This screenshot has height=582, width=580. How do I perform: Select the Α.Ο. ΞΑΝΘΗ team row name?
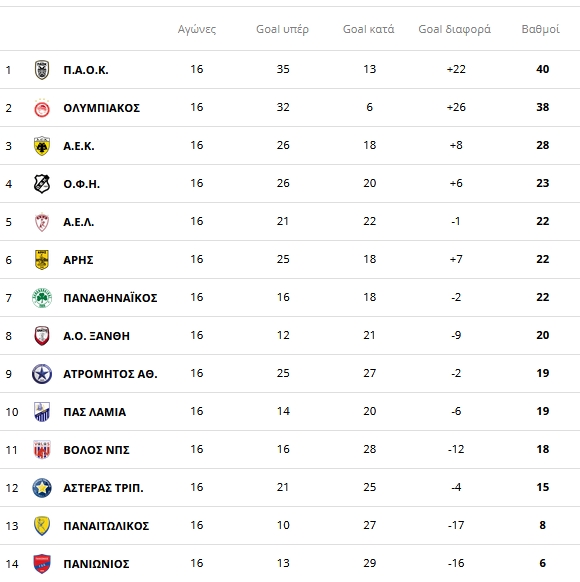tap(96, 336)
